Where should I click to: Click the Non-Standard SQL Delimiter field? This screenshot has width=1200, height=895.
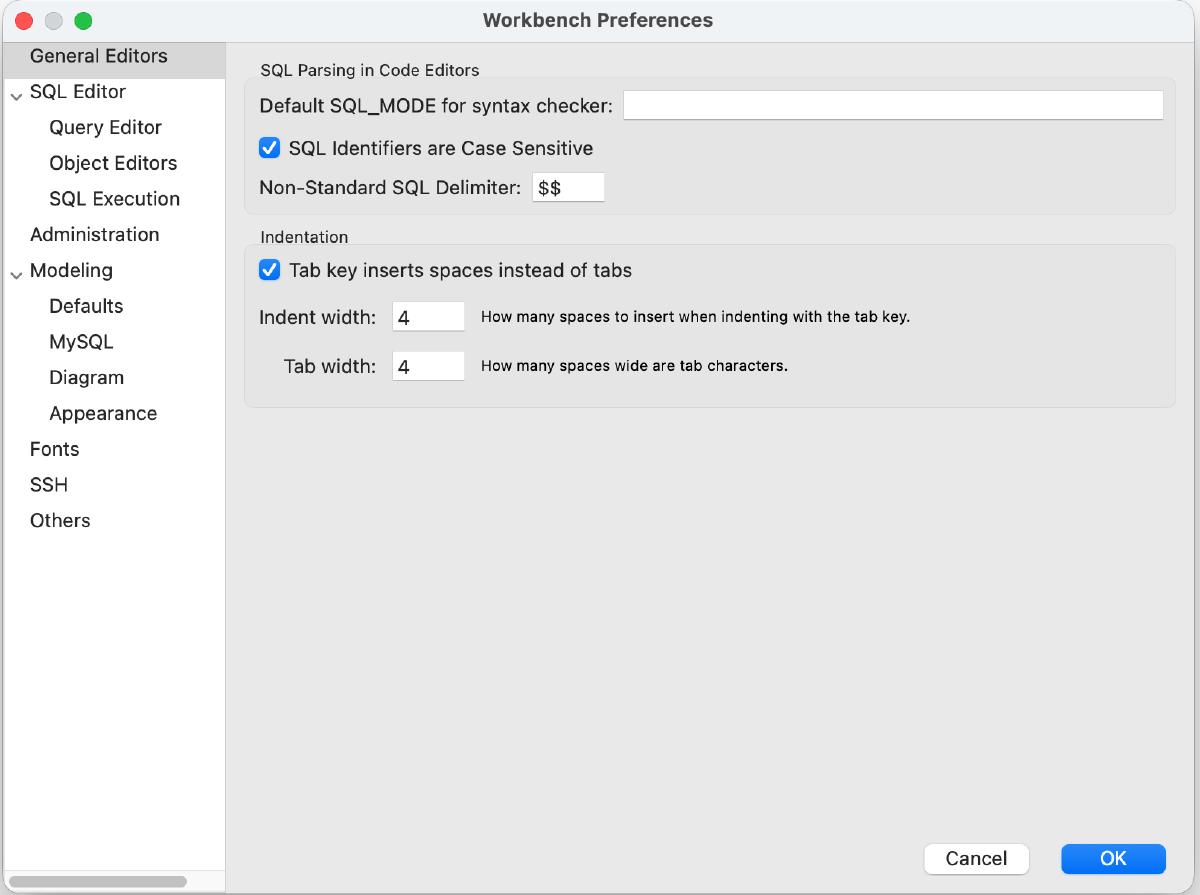point(568,187)
